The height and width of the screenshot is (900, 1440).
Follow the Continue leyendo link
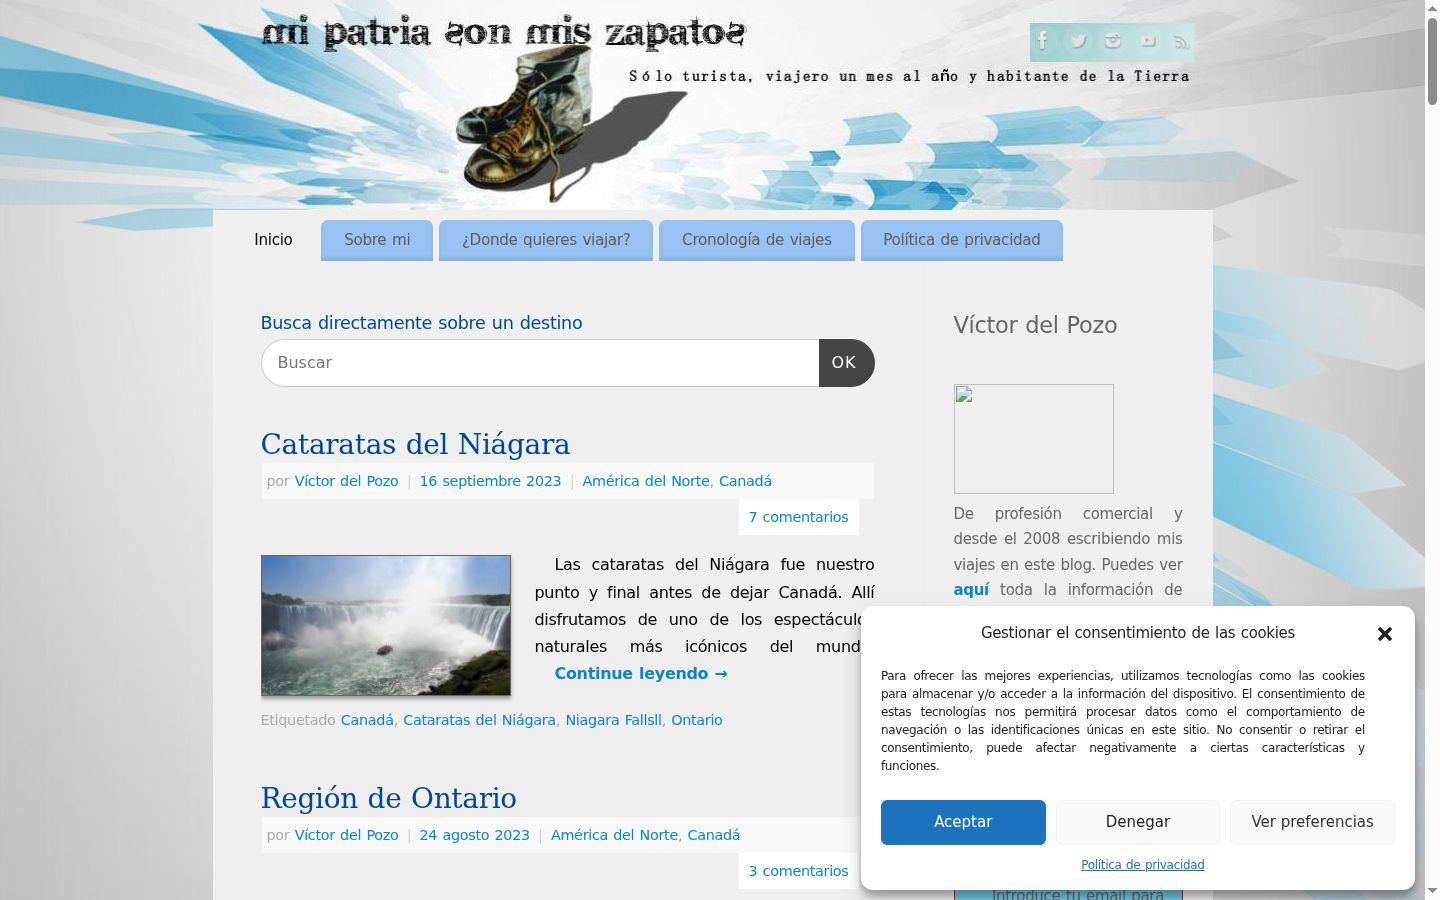[x=641, y=674]
